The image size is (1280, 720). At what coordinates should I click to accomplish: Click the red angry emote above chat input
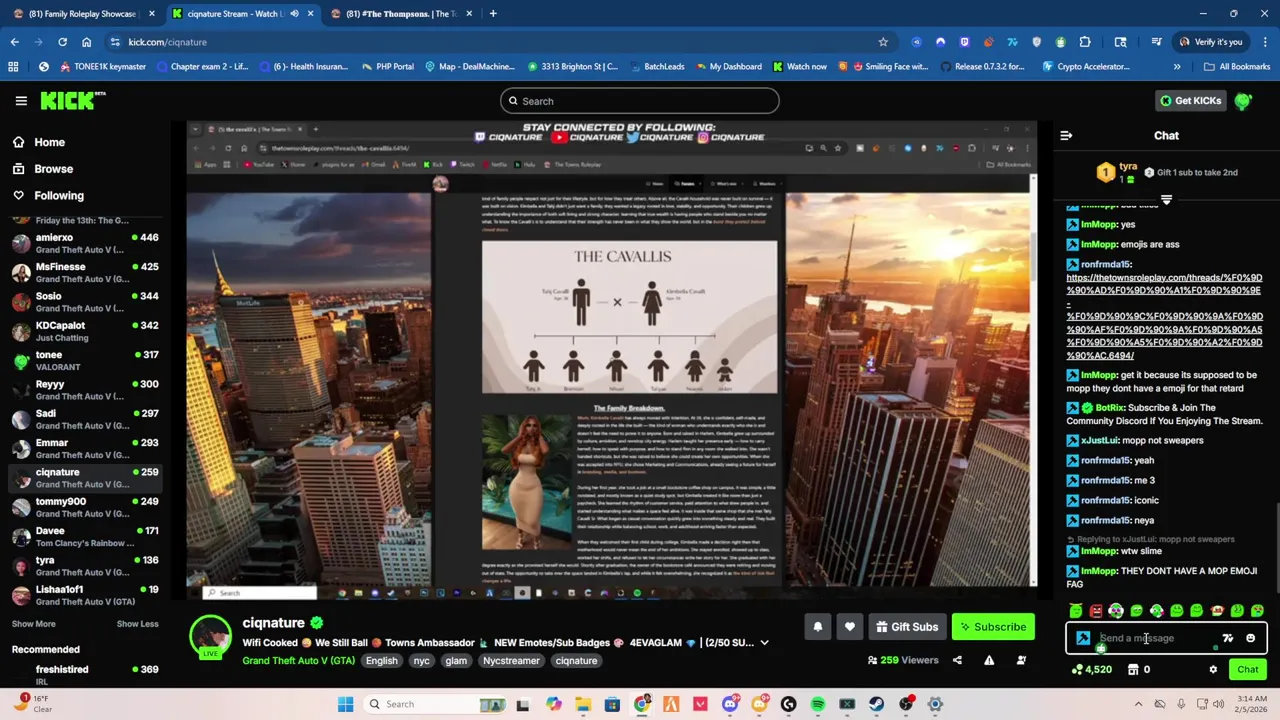(1096, 611)
